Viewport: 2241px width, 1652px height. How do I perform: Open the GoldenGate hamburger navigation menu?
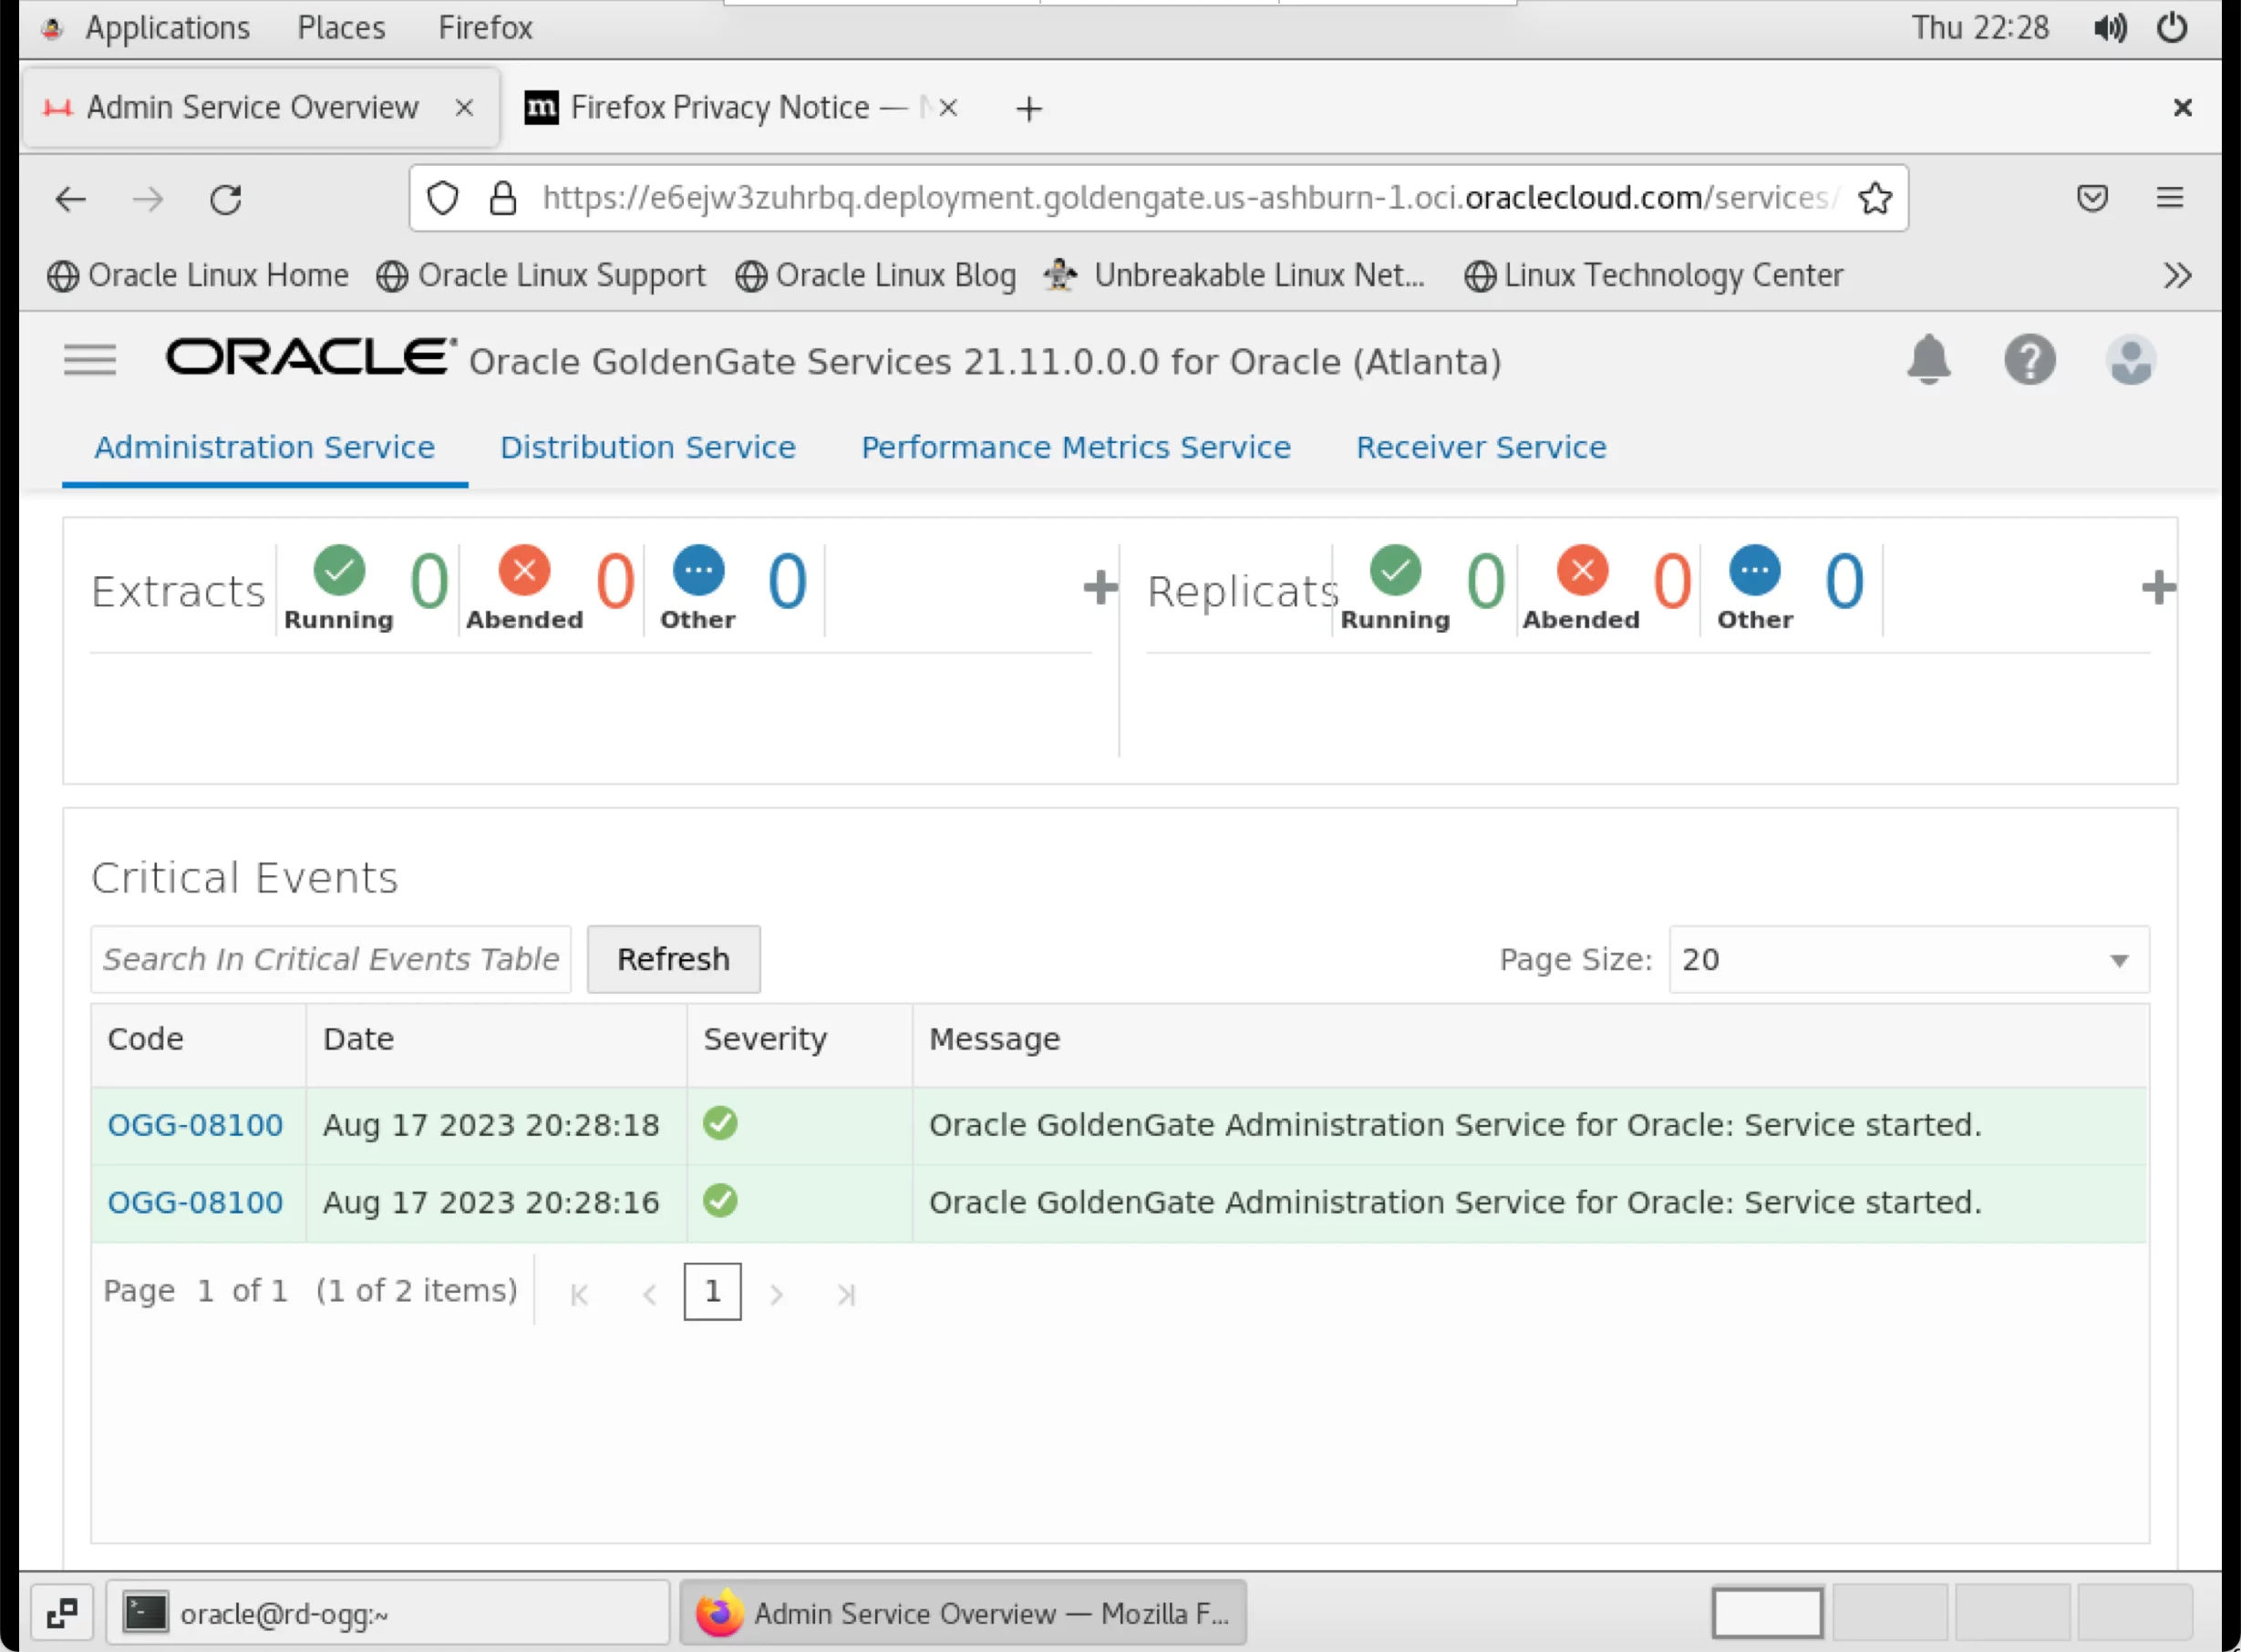(90, 360)
